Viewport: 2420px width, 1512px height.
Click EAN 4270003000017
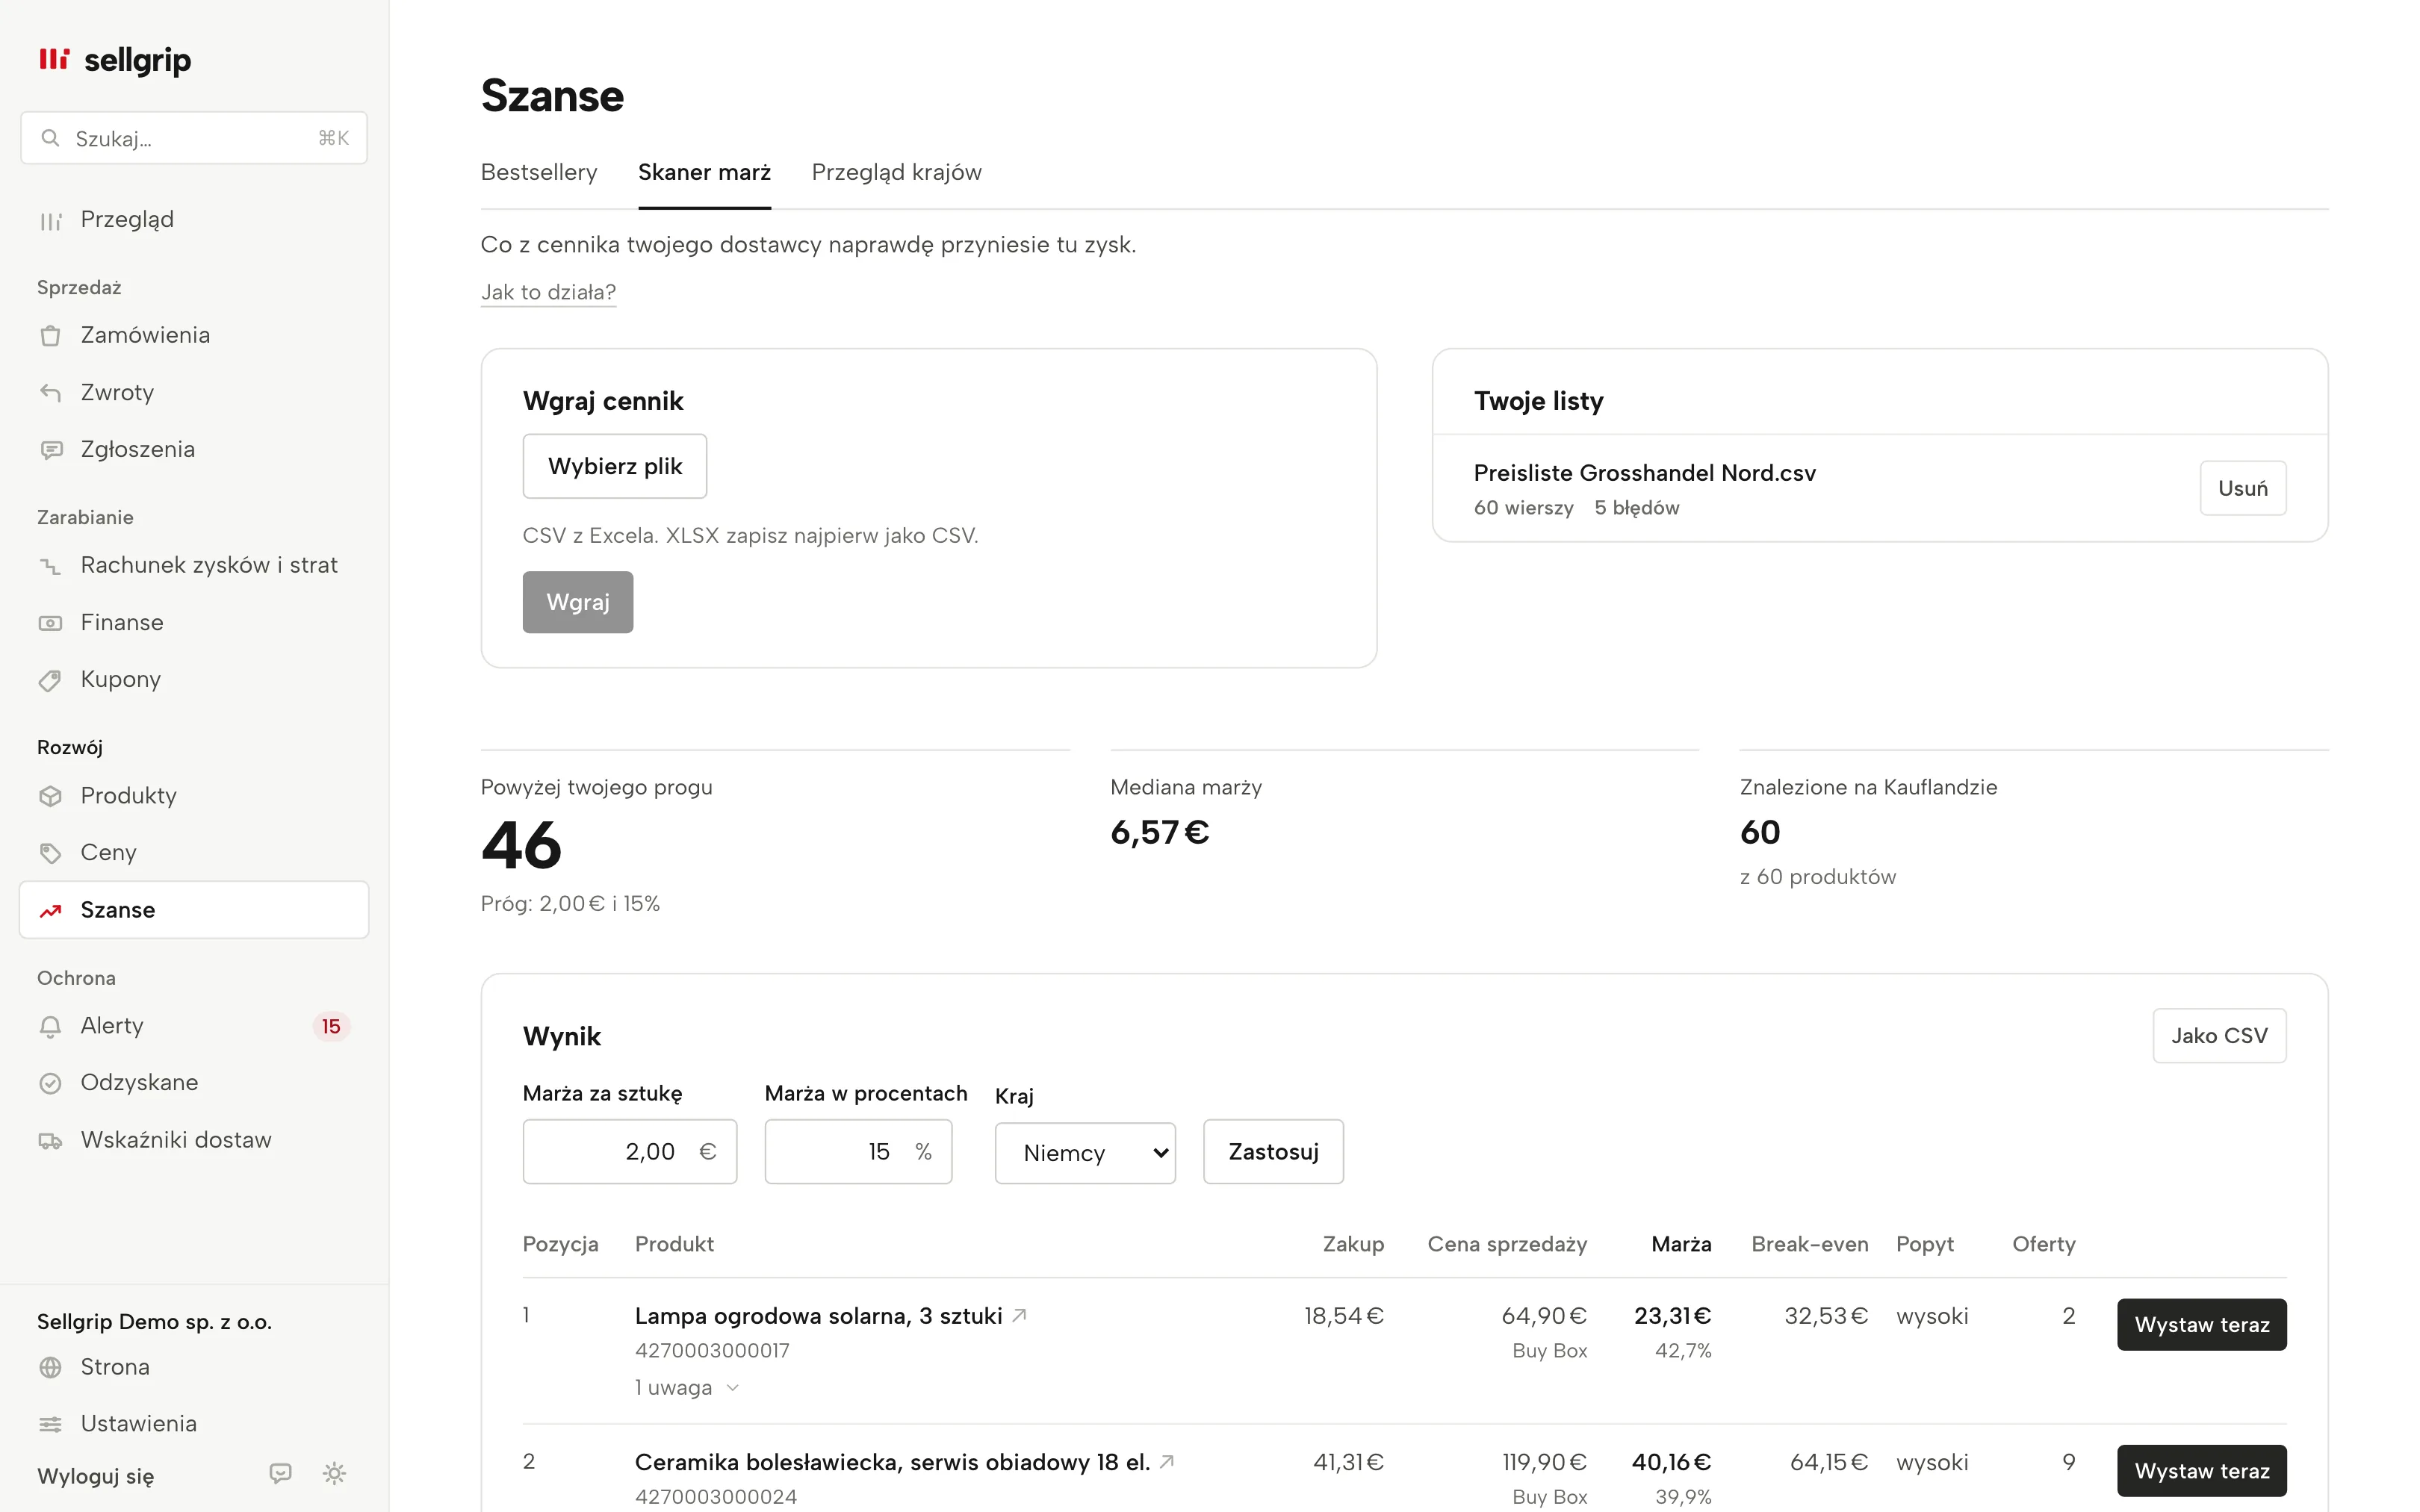pyautogui.click(x=712, y=1350)
